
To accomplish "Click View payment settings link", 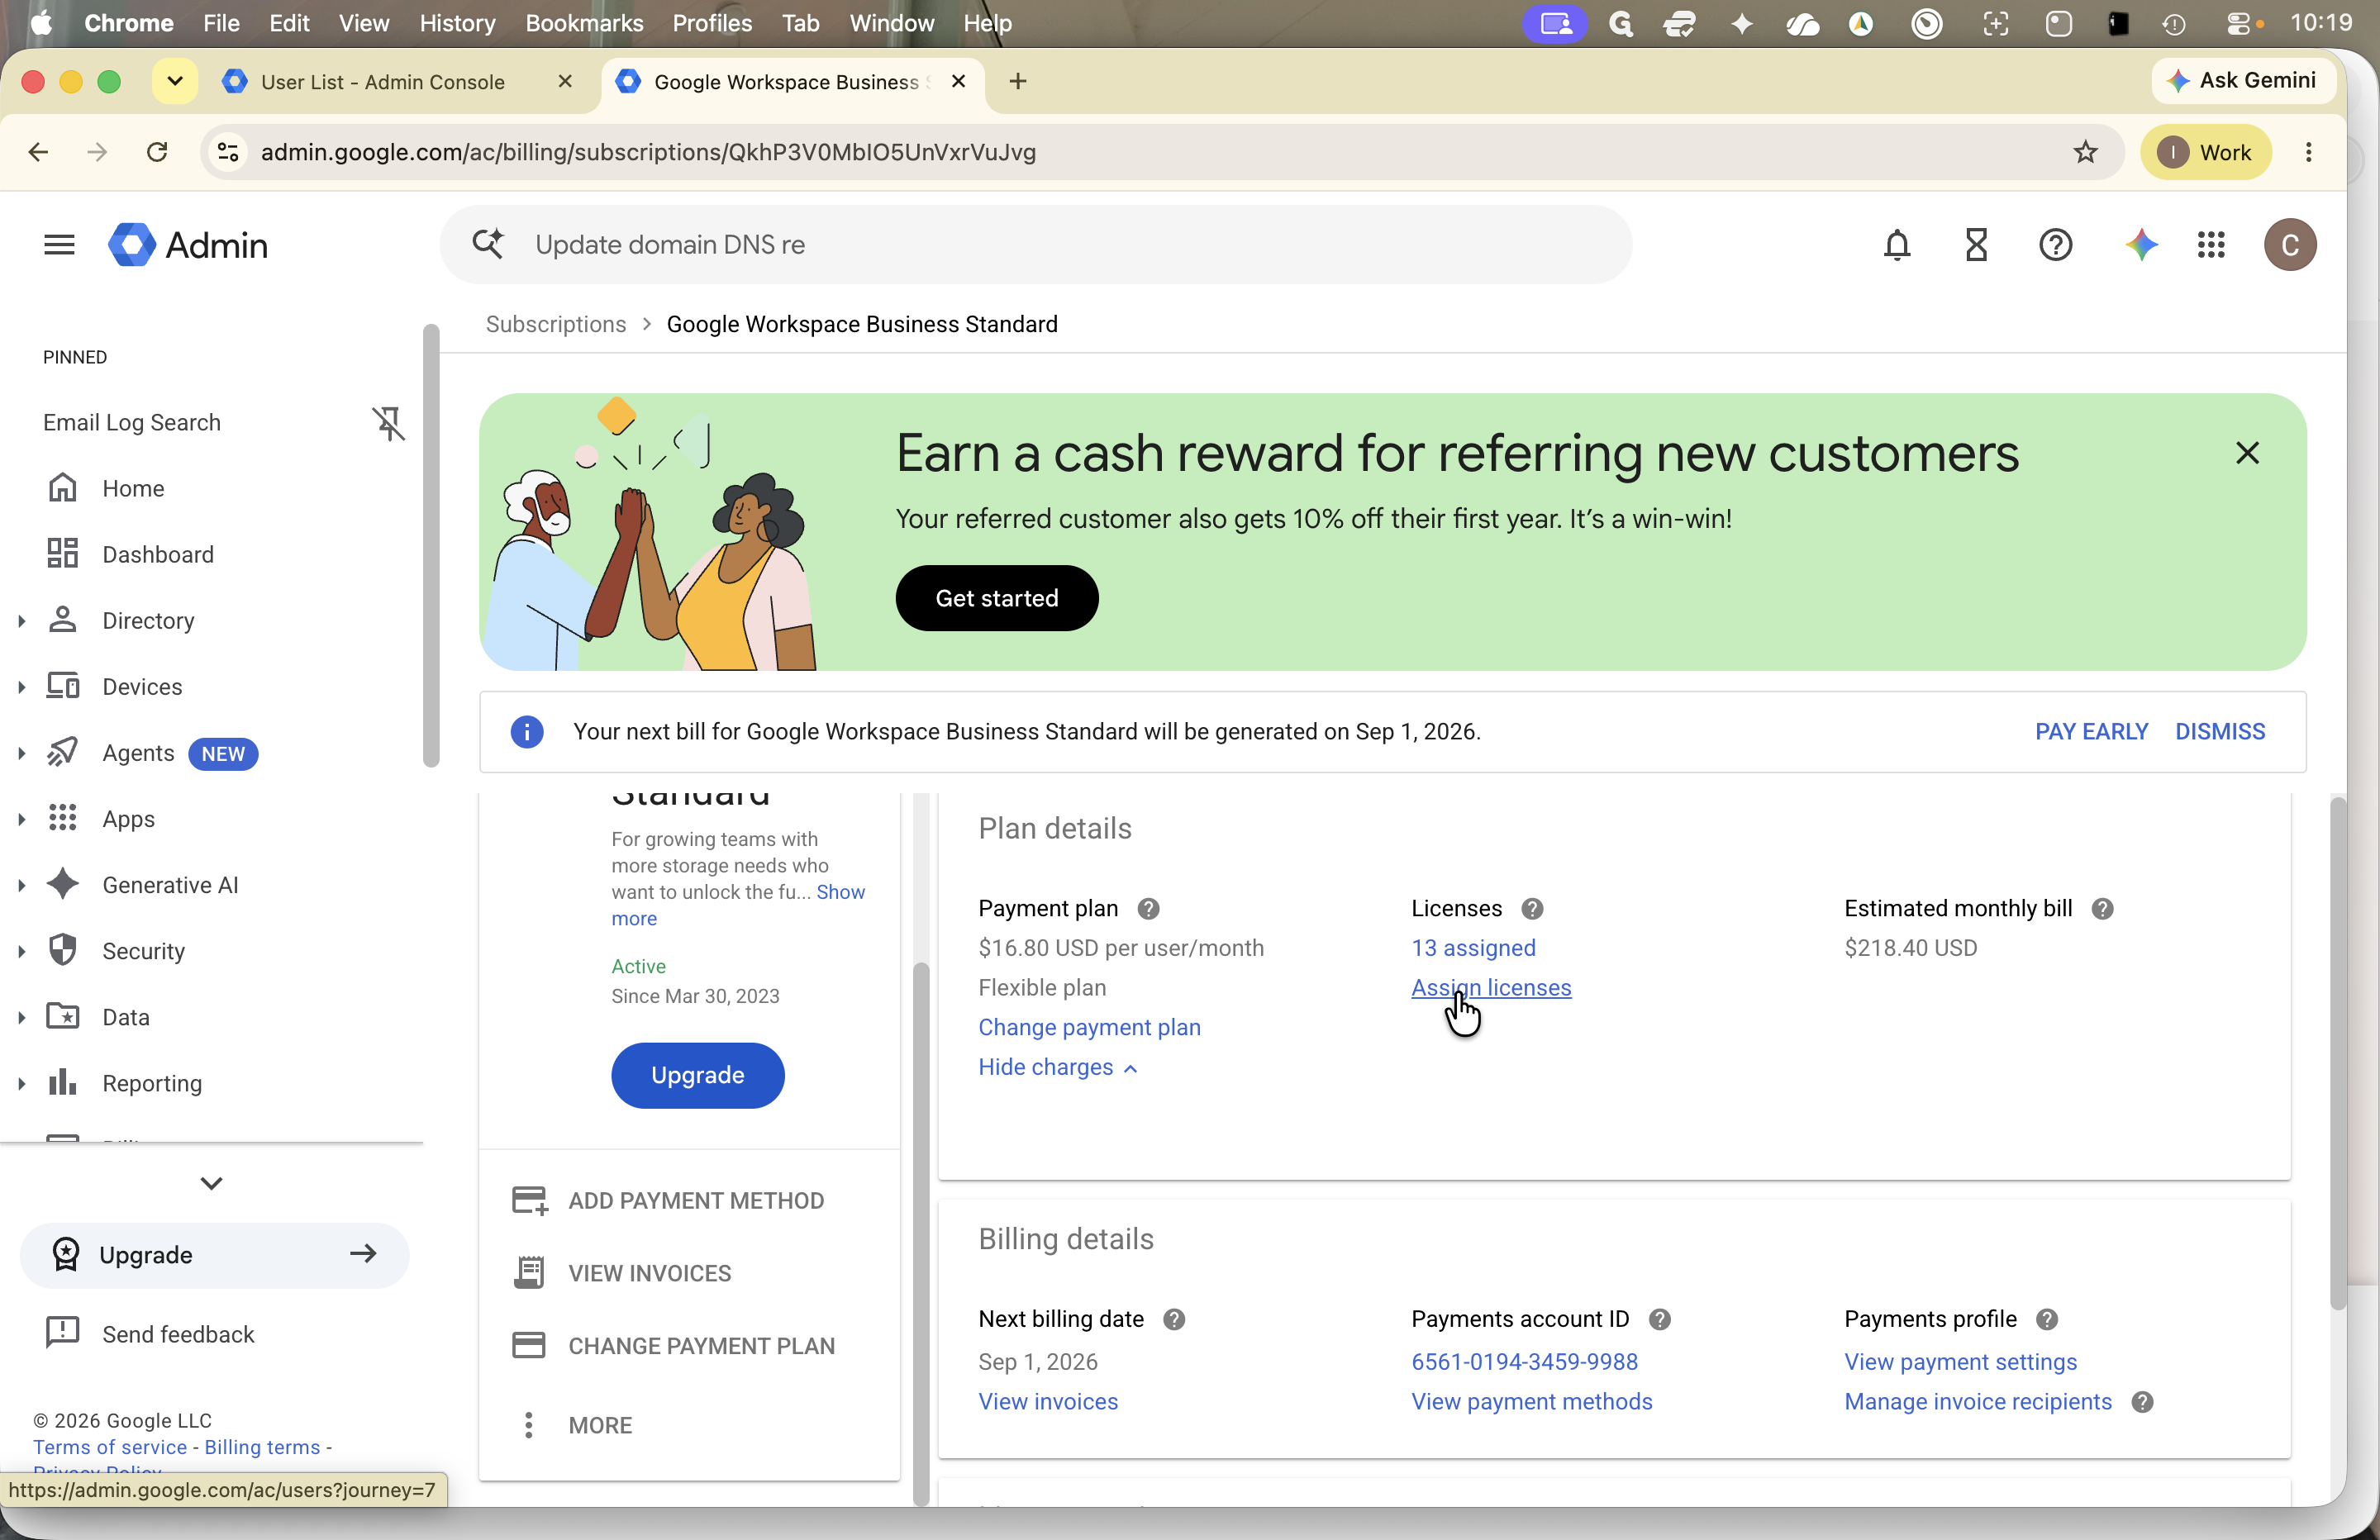I will click(x=1960, y=1362).
